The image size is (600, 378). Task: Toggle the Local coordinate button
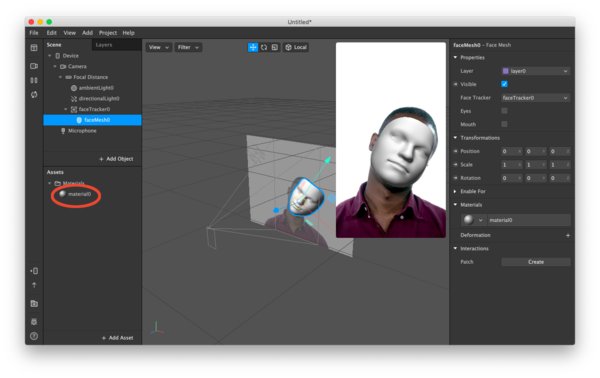coord(296,47)
